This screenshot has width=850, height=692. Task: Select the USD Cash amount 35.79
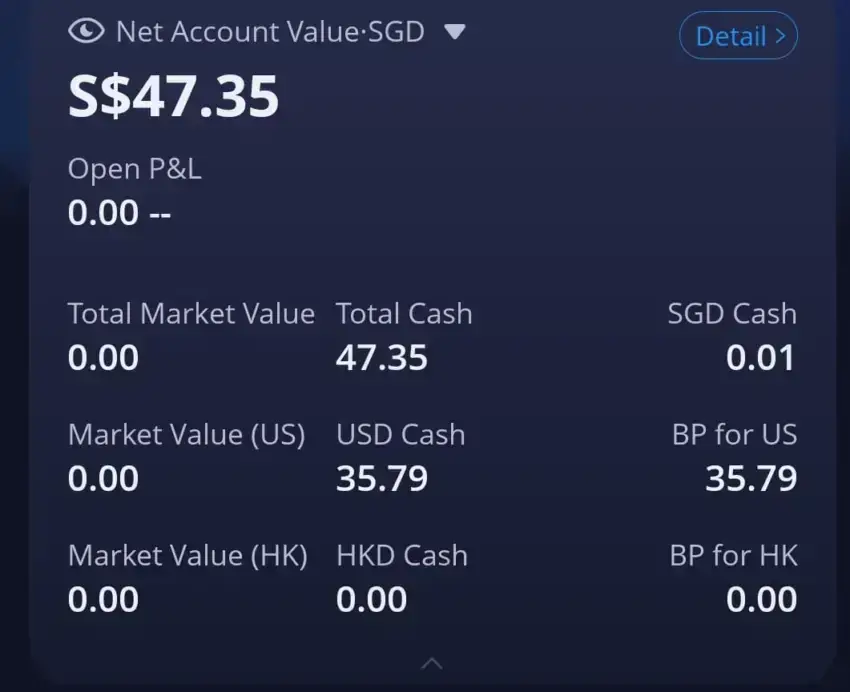pos(382,478)
